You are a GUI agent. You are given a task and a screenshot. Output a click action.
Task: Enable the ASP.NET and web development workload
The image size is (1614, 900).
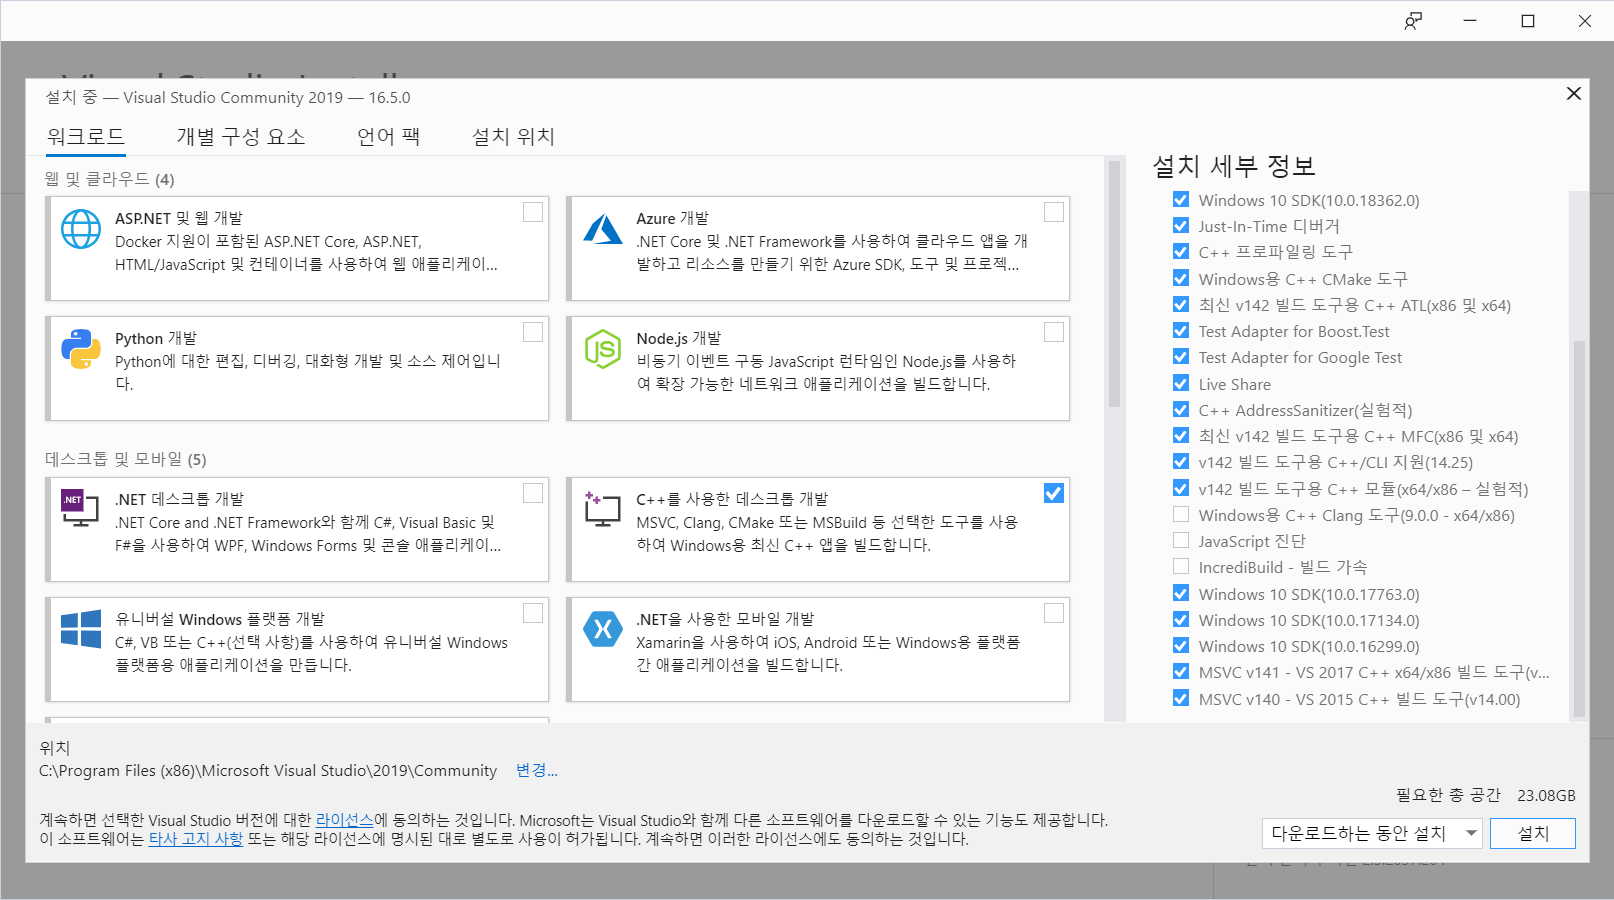(x=533, y=212)
